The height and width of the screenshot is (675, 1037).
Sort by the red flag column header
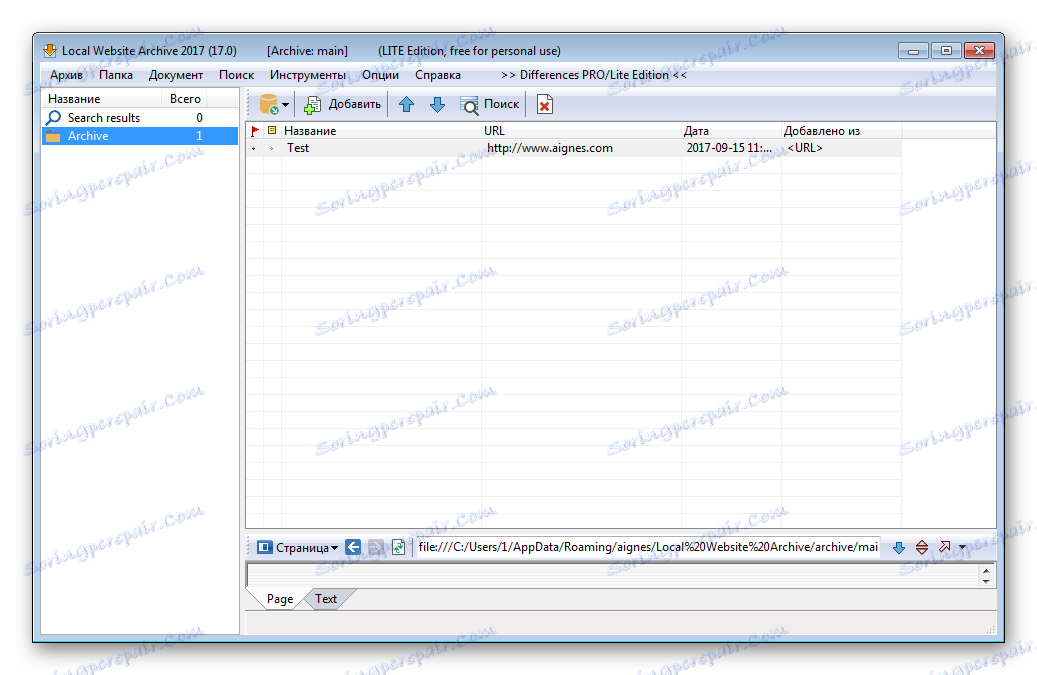tap(255, 131)
